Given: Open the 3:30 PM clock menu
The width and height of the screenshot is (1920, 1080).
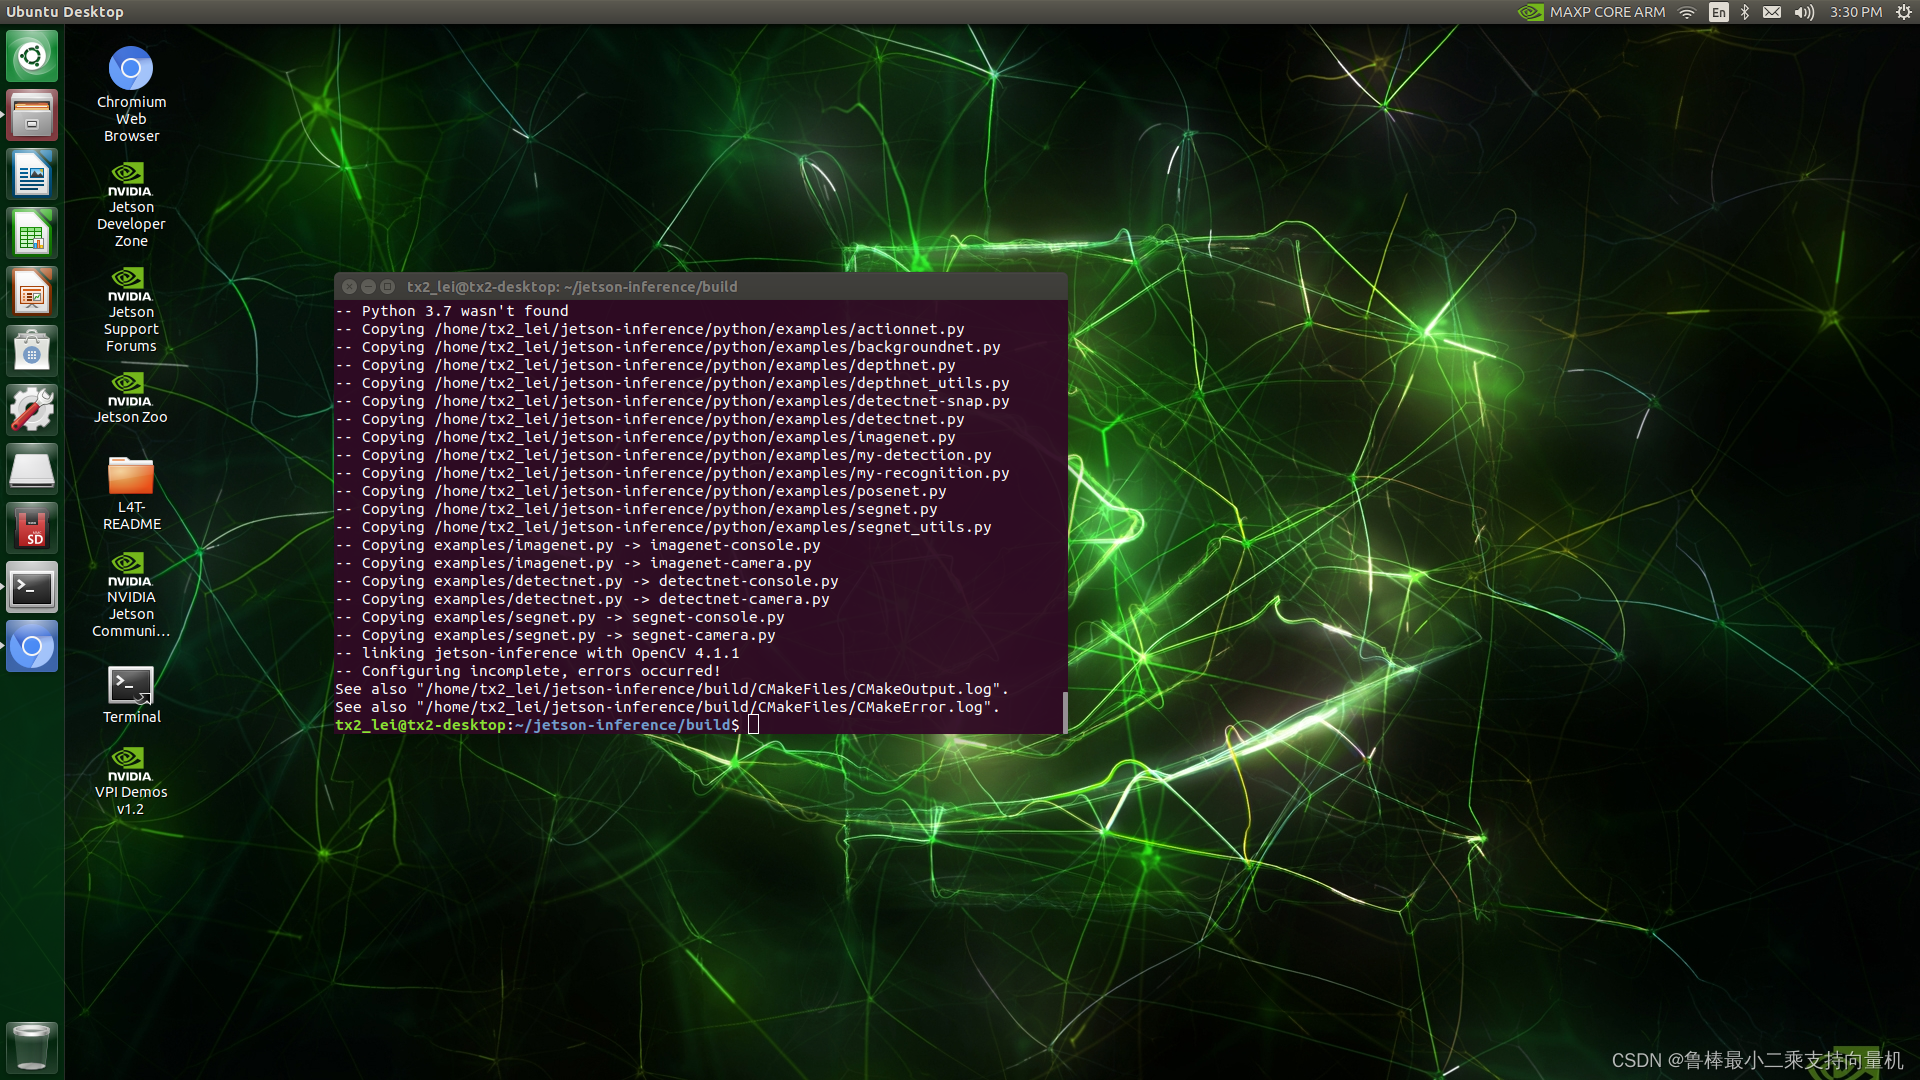Looking at the screenshot, I should [x=1855, y=12].
